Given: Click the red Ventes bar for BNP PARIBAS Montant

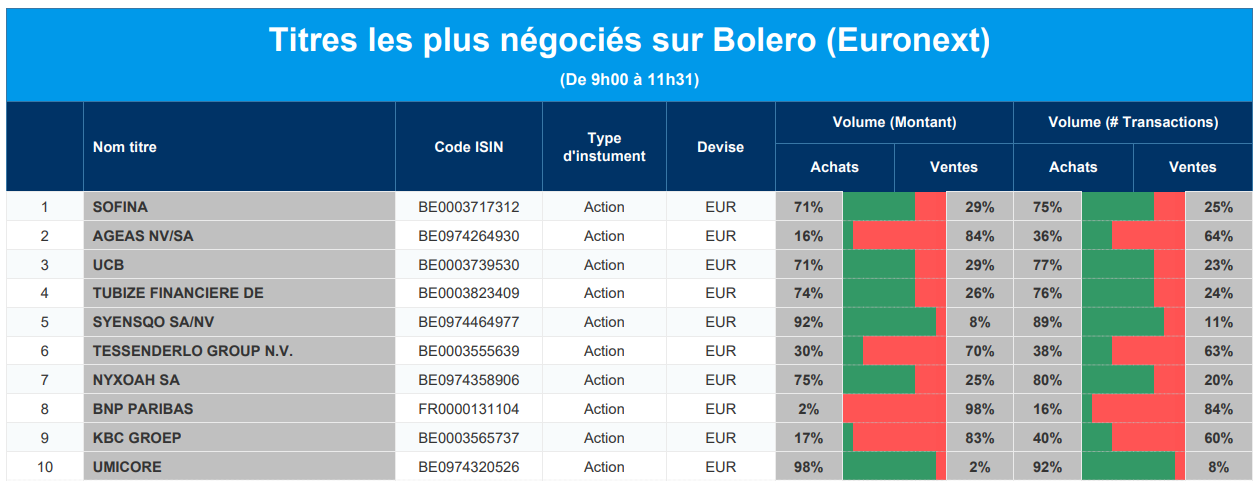Looking at the screenshot, I should tap(895, 409).
